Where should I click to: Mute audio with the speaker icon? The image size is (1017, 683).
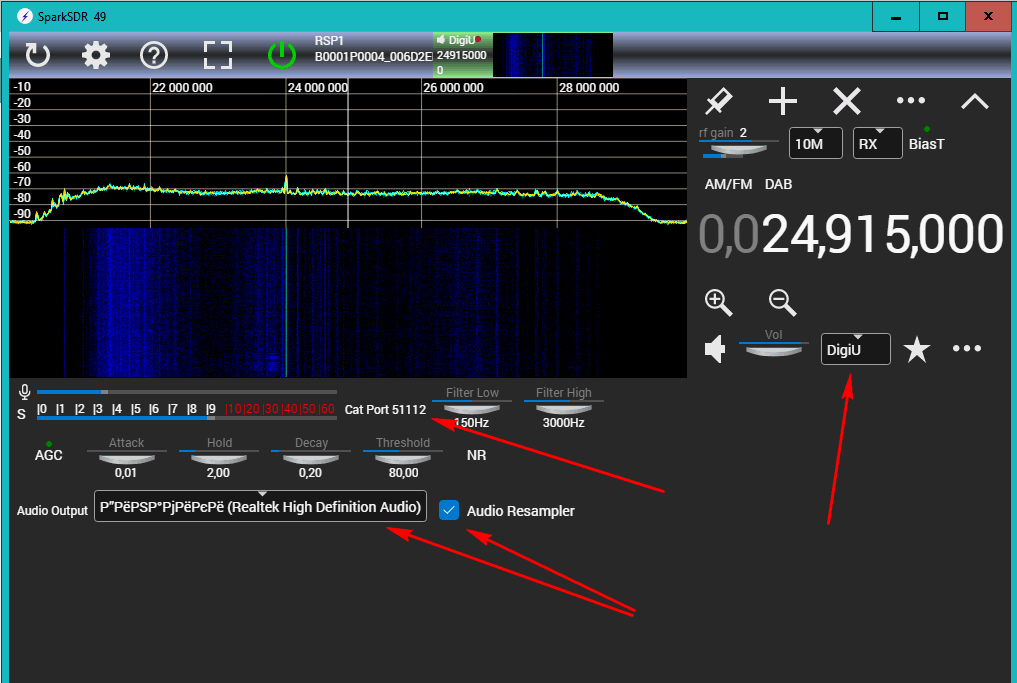pos(715,349)
